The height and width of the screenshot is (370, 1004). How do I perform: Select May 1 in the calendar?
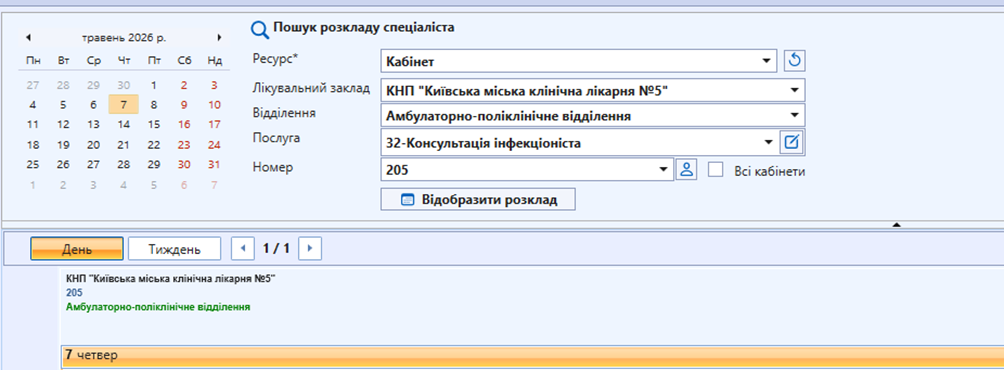click(154, 85)
